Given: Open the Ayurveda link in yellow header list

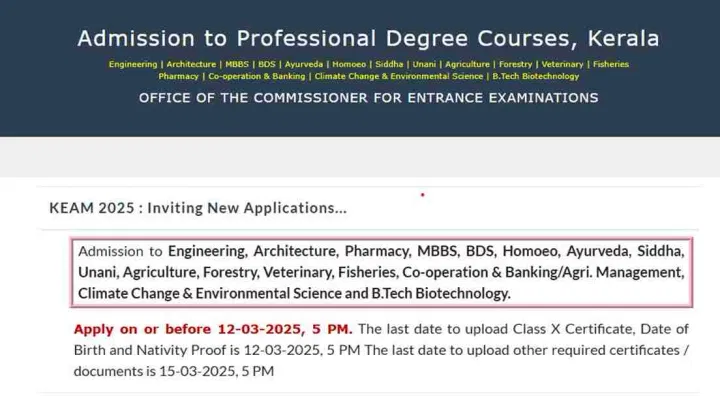Looking at the screenshot, I should click(x=306, y=64).
